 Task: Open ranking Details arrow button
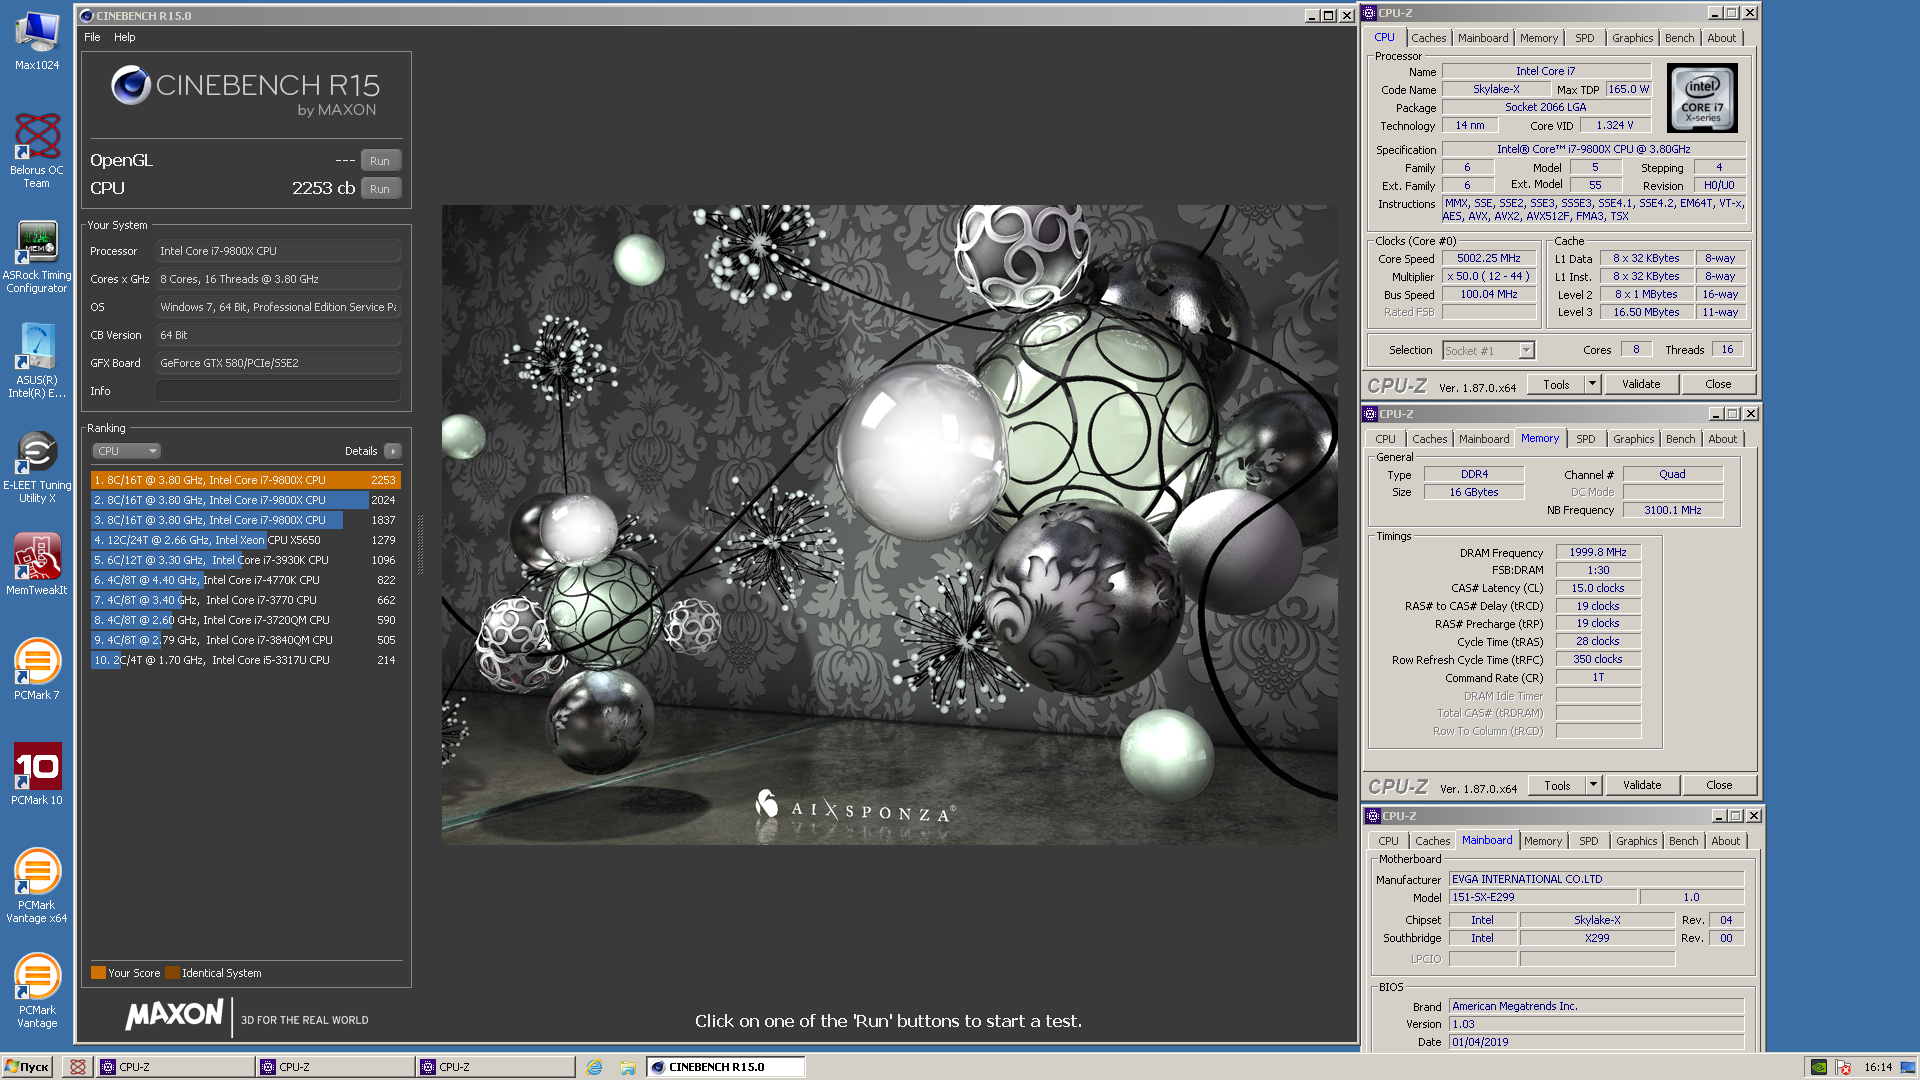[393, 451]
